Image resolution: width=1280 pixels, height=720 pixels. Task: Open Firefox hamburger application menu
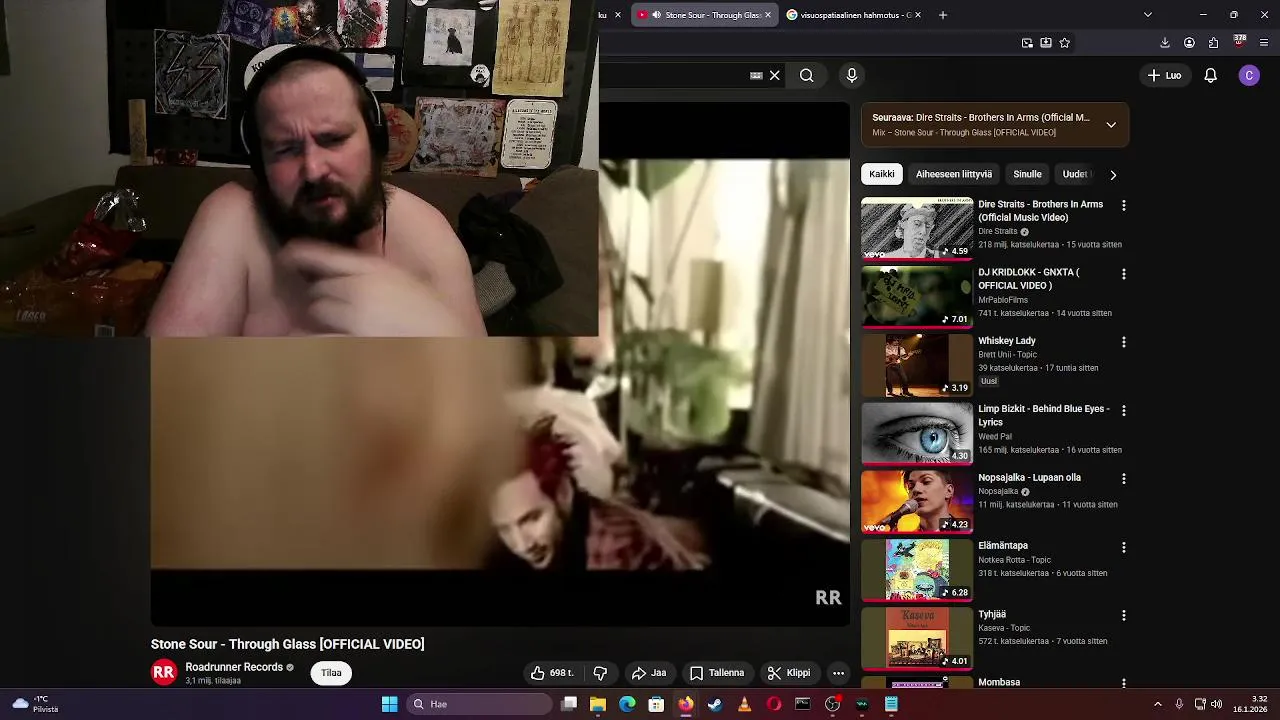coord(1264,43)
